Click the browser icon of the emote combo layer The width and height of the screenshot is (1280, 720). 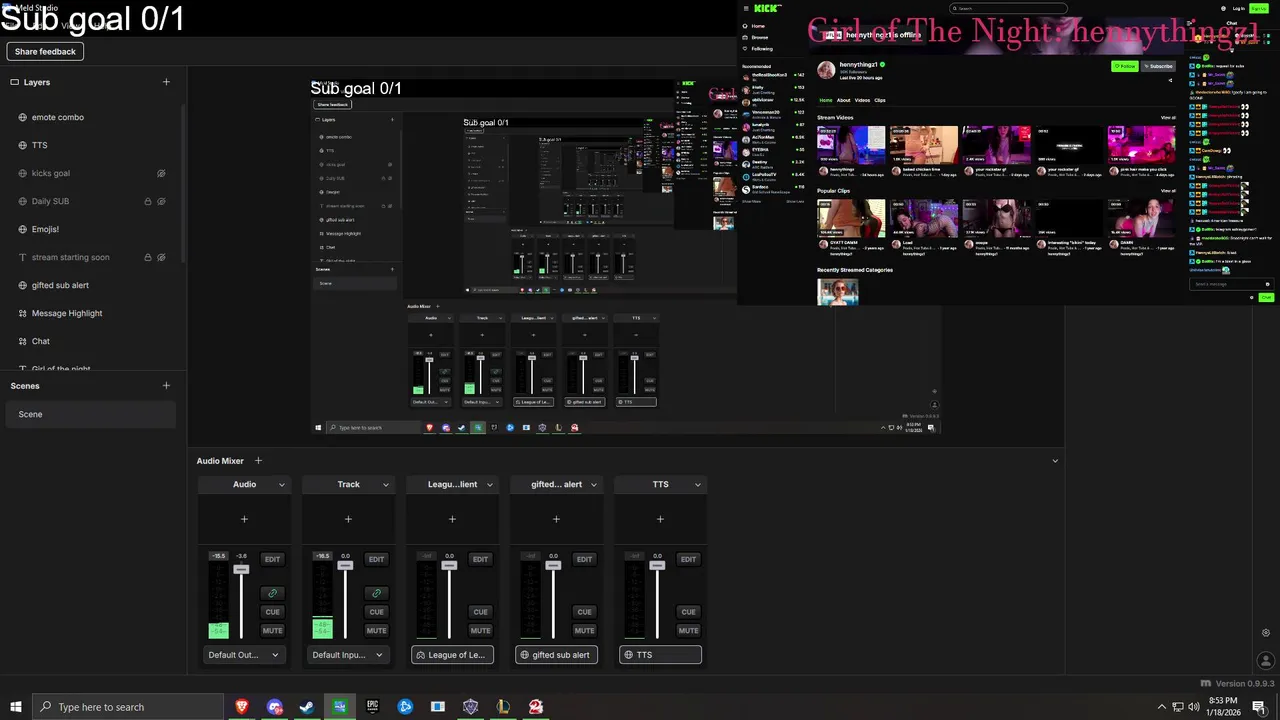(22, 117)
